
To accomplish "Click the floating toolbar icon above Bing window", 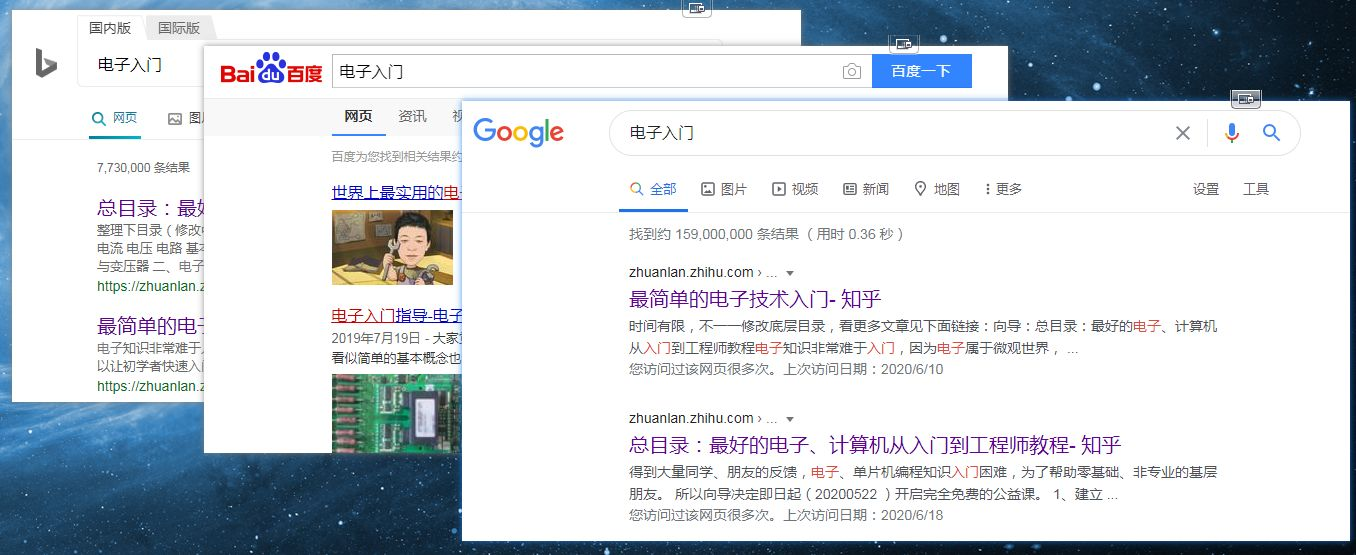I will [697, 8].
